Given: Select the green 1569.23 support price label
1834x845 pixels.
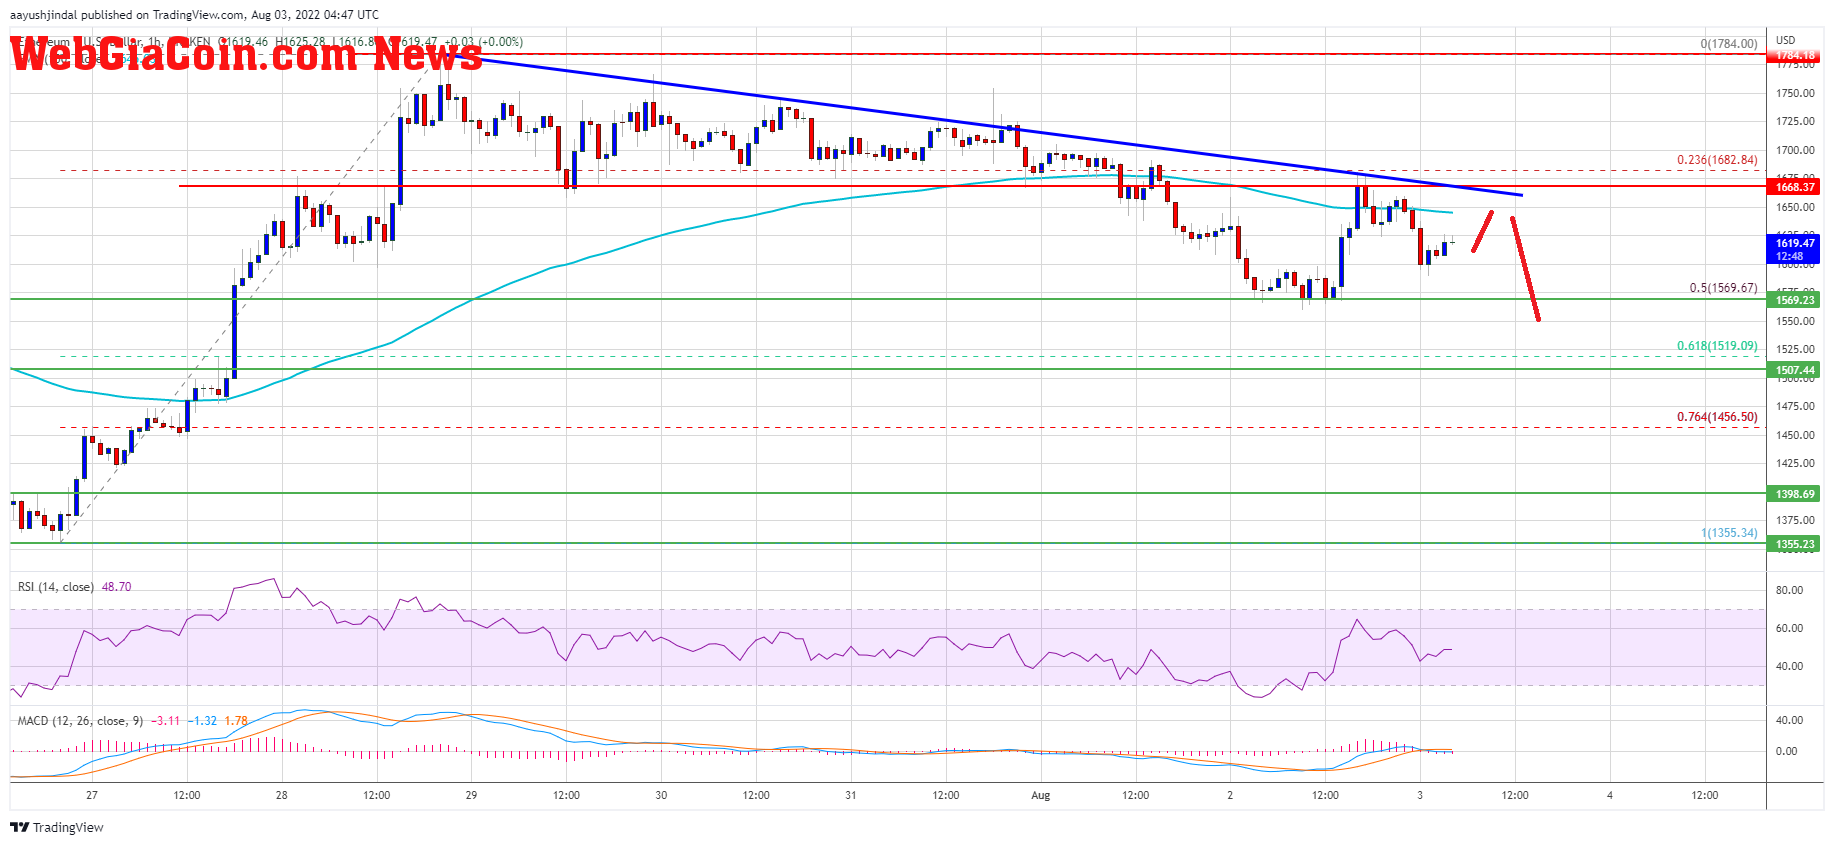Looking at the screenshot, I should click(x=1795, y=300).
